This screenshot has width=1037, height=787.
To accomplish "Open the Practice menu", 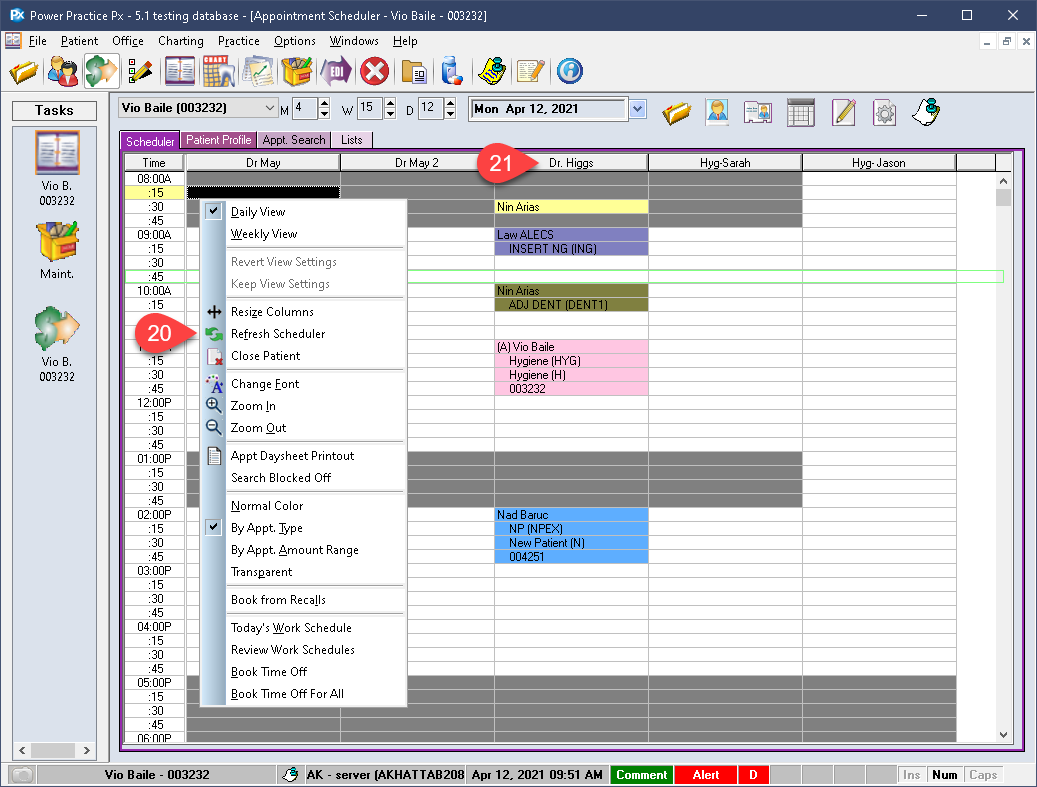I will click(239, 41).
